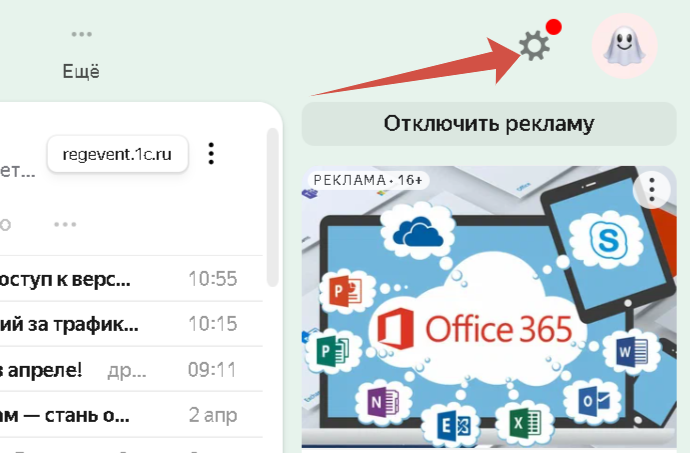The width and height of the screenshot is (690, 453).
Task: Open the email received at 10:15
Action: 131,324
